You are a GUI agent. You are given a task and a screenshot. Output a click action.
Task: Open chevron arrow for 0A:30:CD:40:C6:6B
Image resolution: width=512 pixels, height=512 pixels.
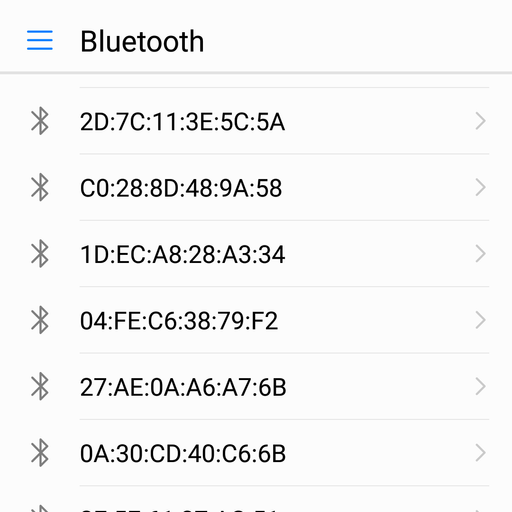point(480,453)
